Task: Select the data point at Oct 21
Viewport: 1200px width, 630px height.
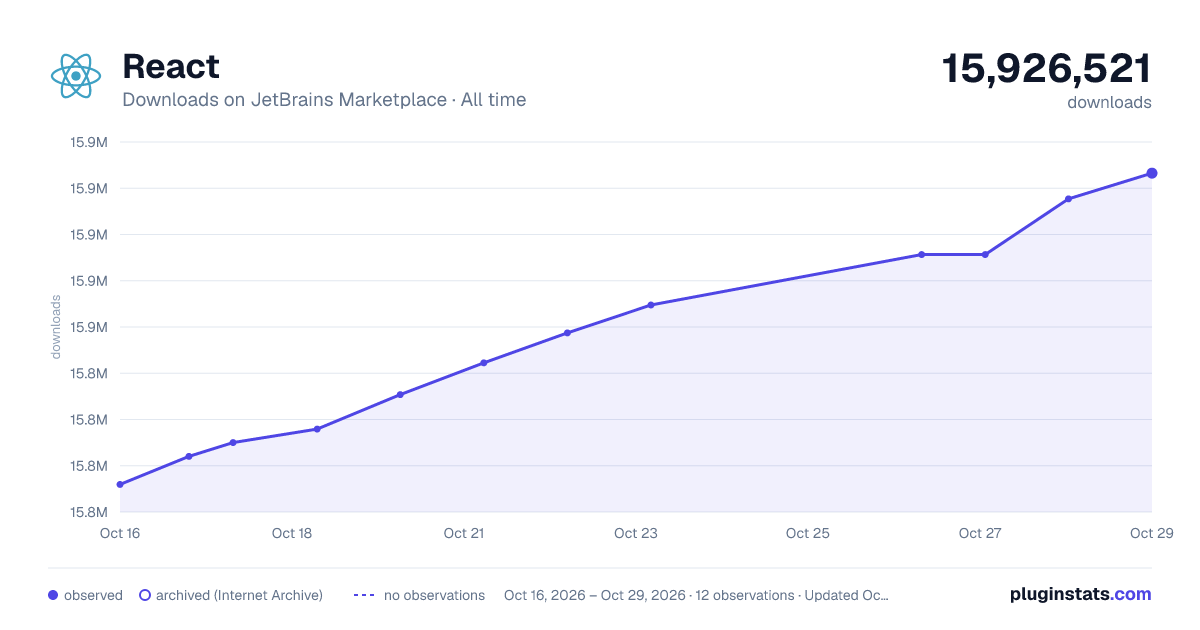Action: 484,363
